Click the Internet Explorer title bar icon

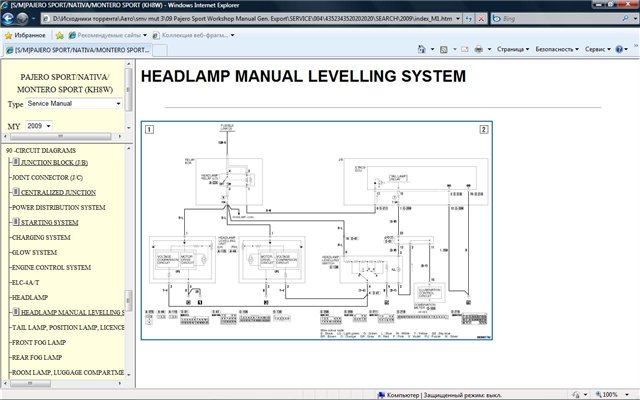[4, 5]
